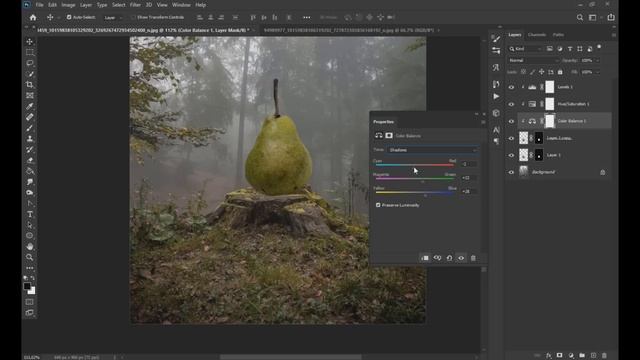Select the Eyedropper tool
Image resolution: width=640 pixels, height=360 pixels.
pyautogui.click(x=30, y=106)
